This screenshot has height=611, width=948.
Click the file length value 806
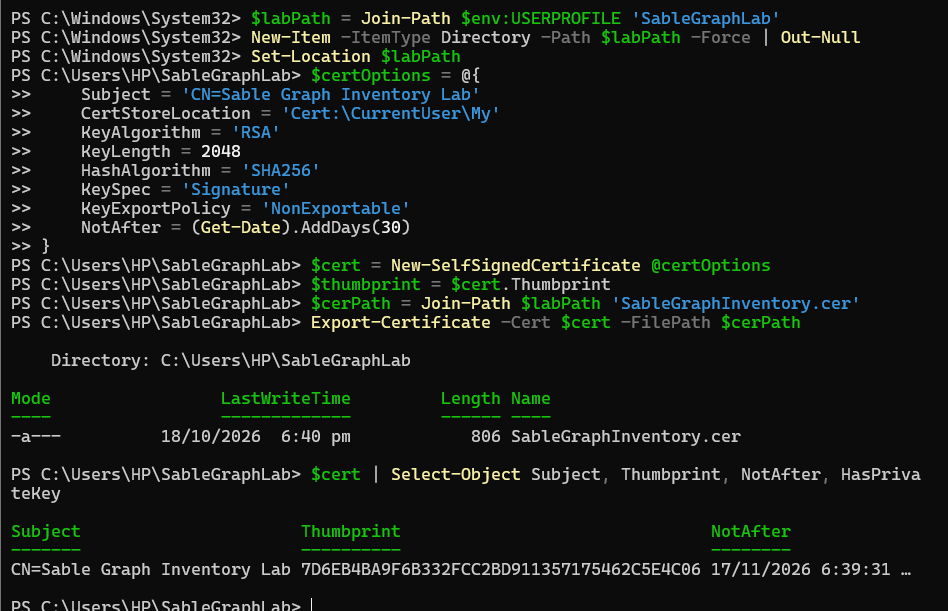tap(485, 436)
